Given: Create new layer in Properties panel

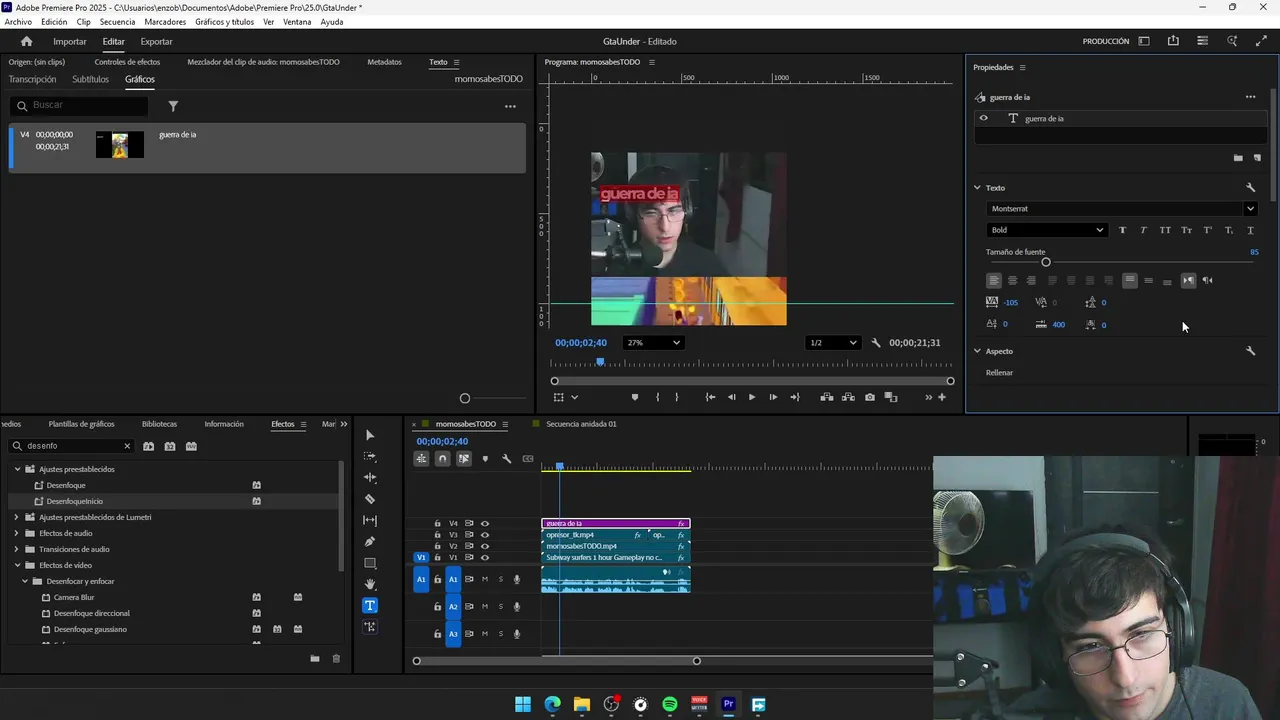Looking at the screenshot, I should (1257, 158).
